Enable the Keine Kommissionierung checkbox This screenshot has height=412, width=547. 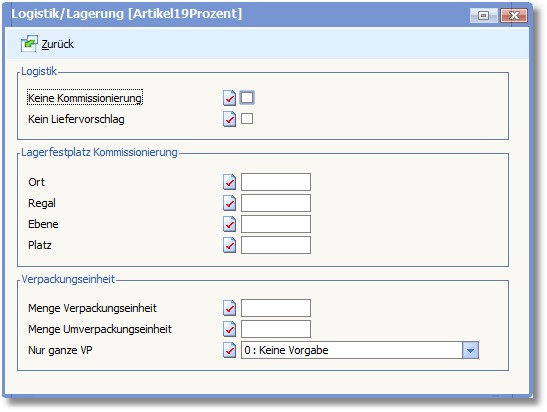247,98
